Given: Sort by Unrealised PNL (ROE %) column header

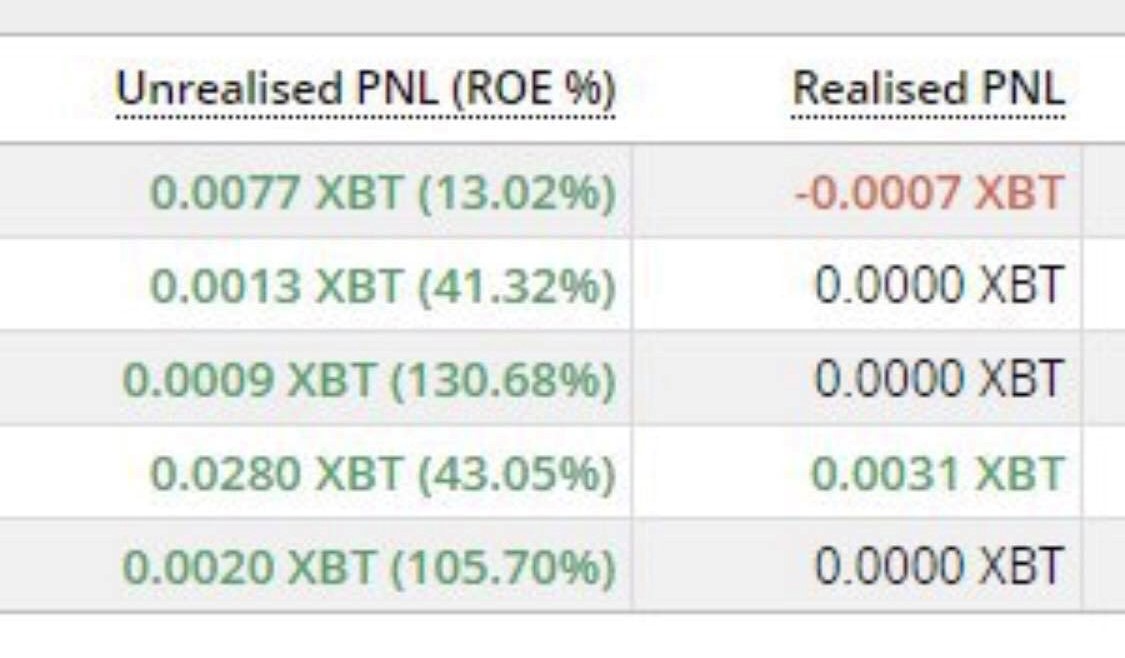Looking at the screenshot, I should click(x=365, y=90).
